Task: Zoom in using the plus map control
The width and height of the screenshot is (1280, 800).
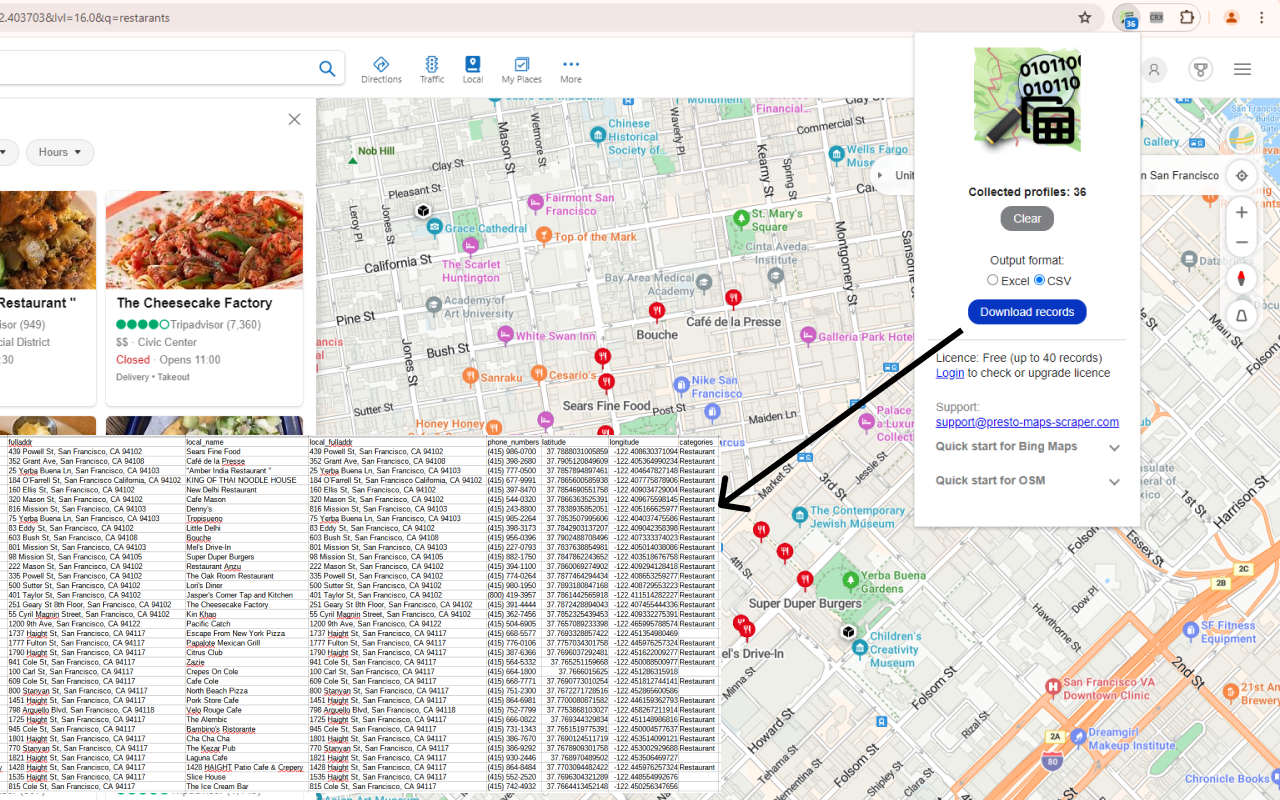Action: (x=1241, y=212)
